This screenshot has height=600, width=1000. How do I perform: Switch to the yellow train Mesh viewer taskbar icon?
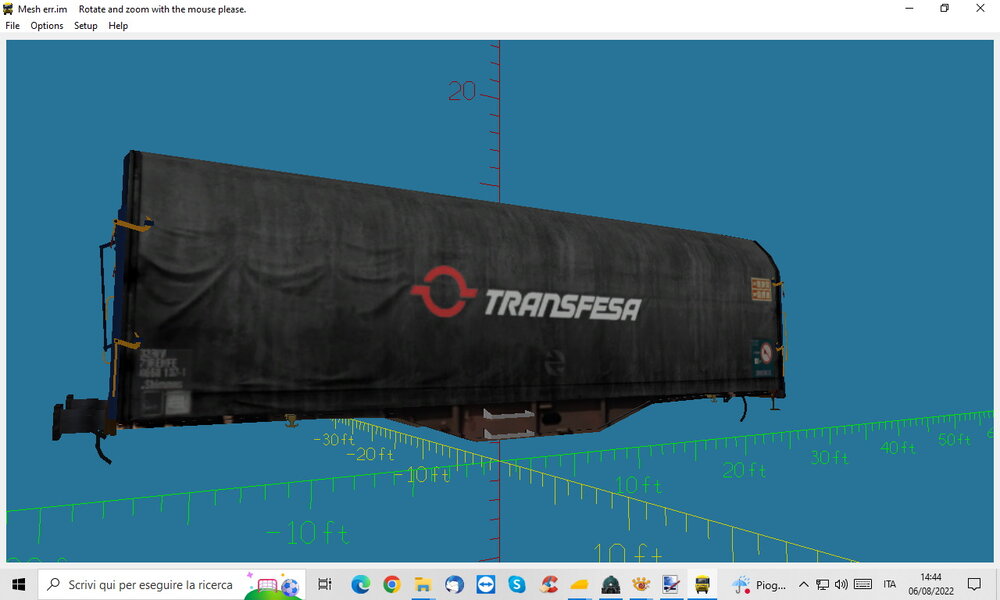(702, 584)
